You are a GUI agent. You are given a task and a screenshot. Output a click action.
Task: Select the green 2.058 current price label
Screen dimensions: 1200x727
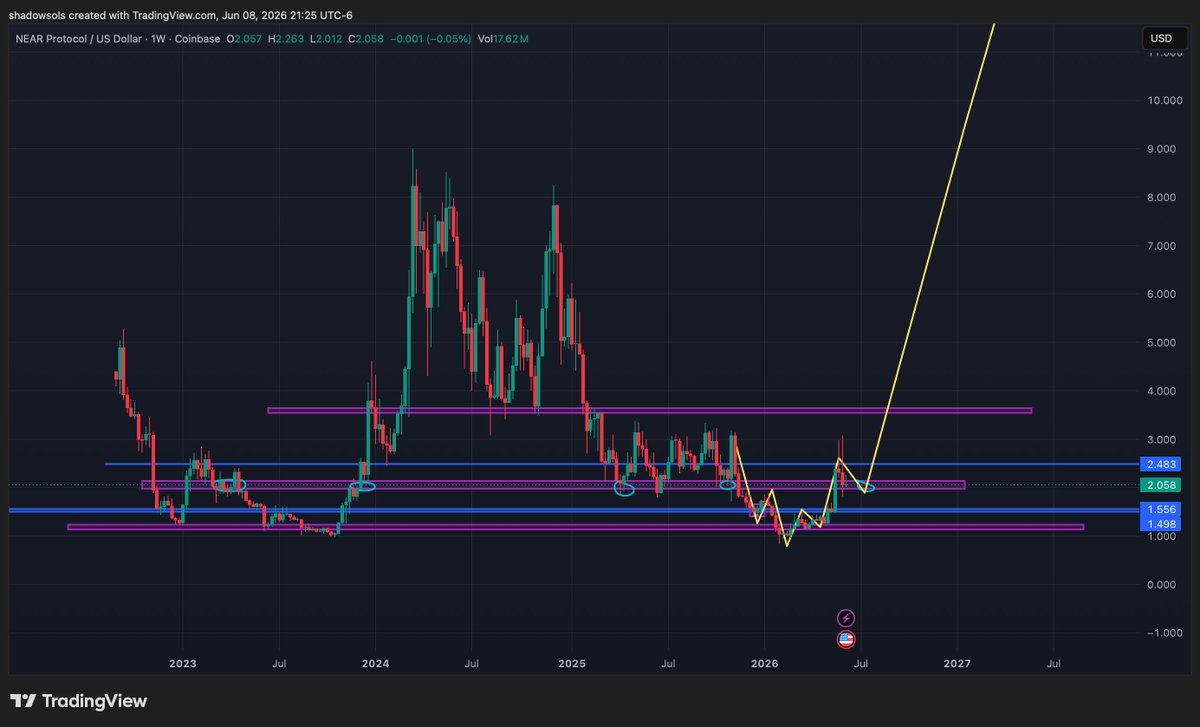[1161, 485]
